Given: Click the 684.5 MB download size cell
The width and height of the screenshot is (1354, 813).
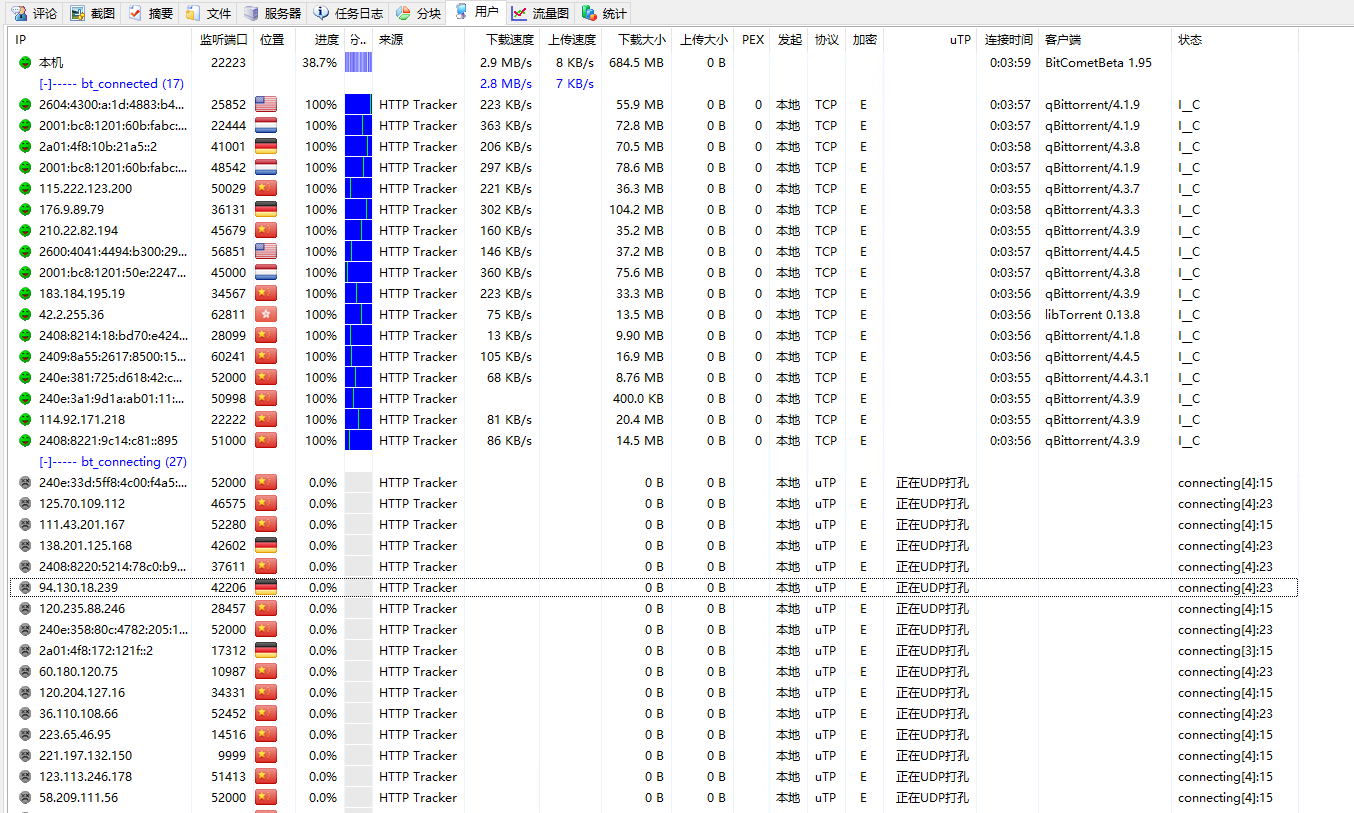Looking at the screenshot, I should point(636,63).
